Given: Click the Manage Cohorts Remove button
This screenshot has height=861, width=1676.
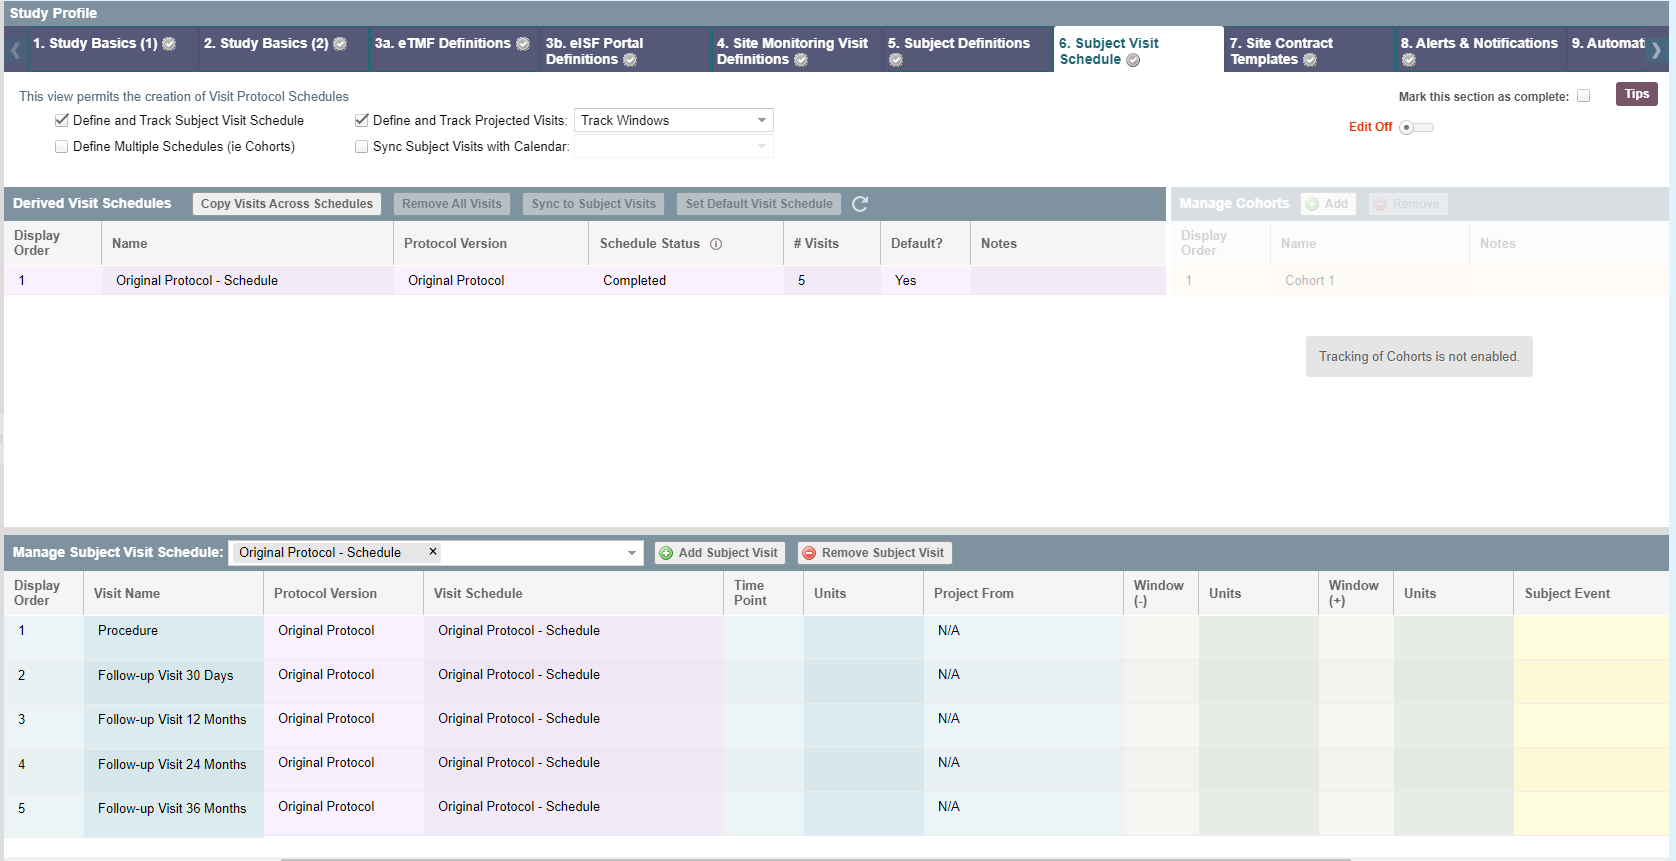Looking at the screenshot, I should (1408, 204).
